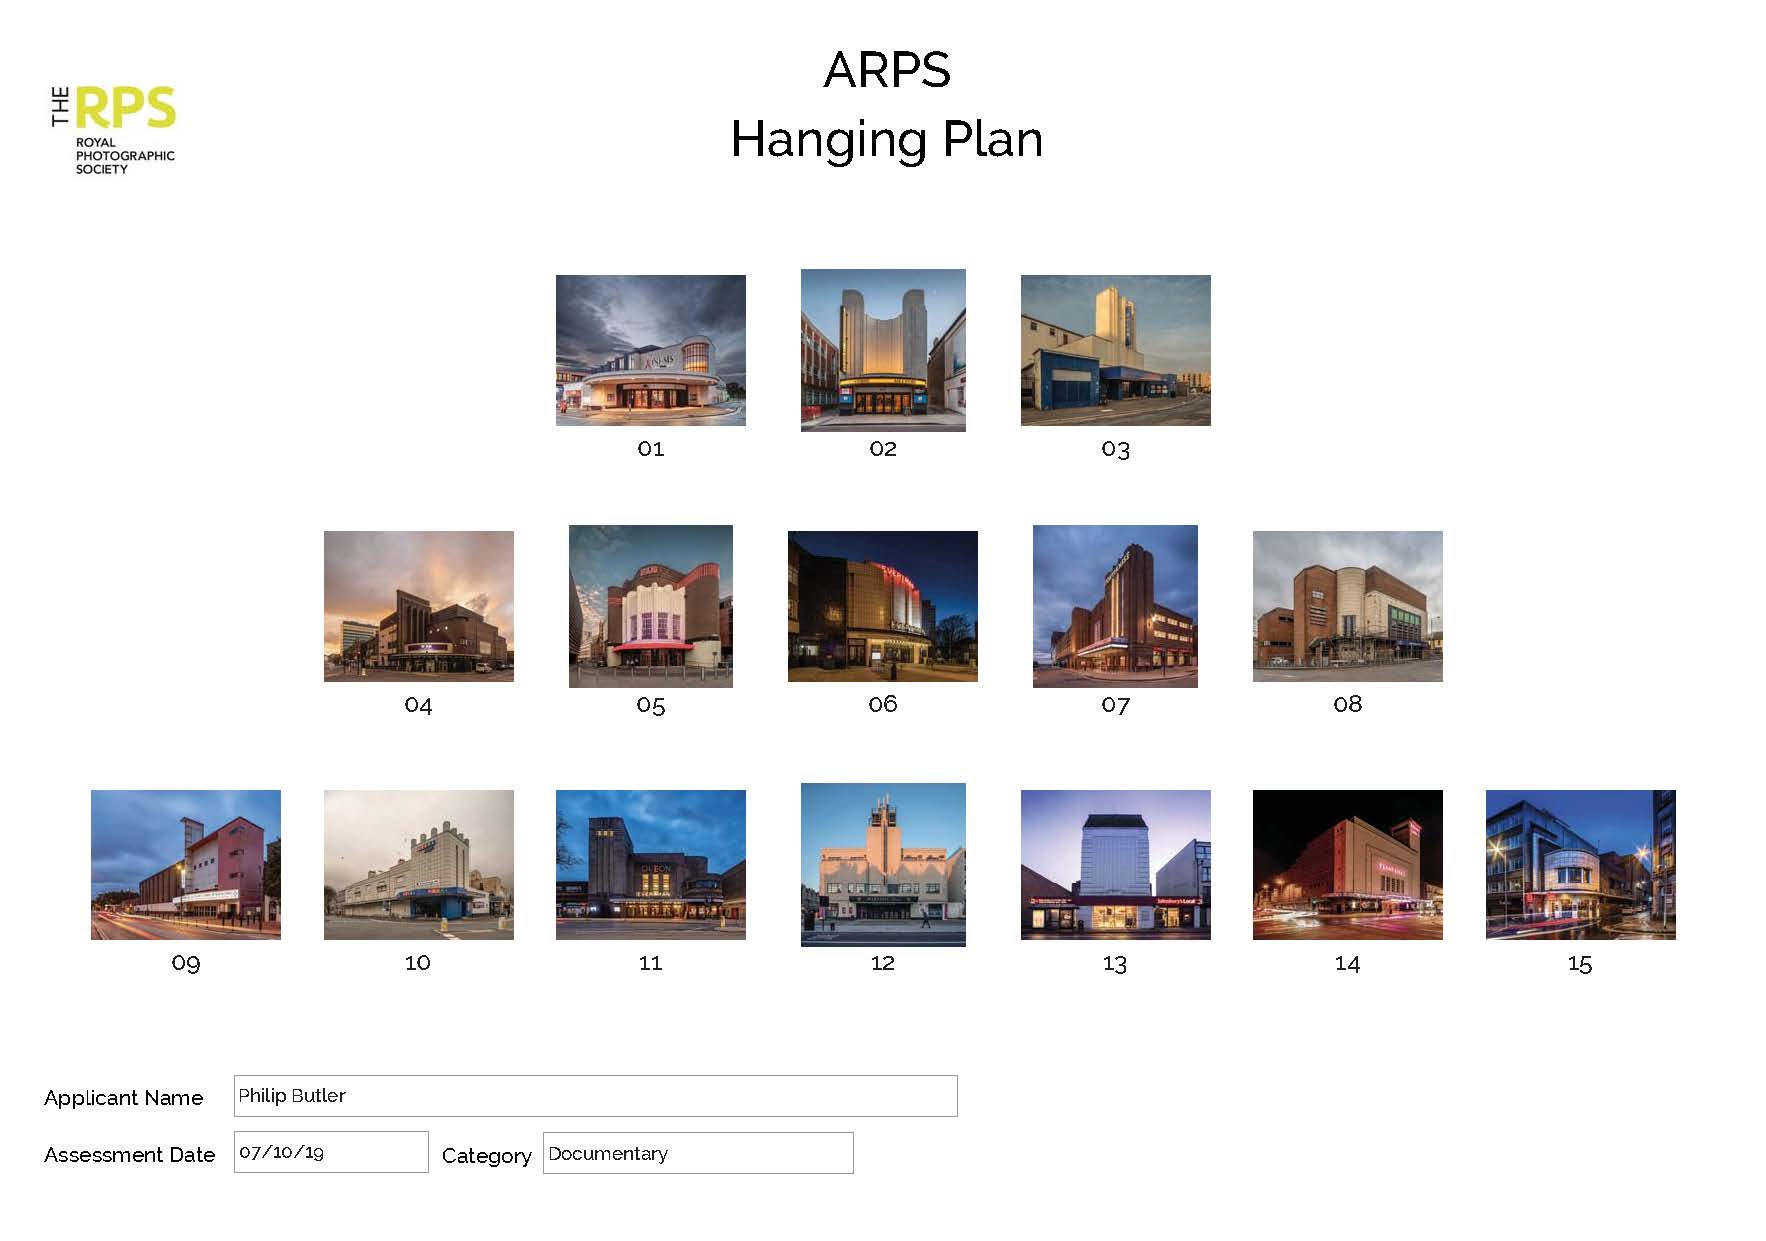This screenshot has height=1241, width=1766.
Task: Click the ARPS Hanging Plan title
Action: point(887,104)
